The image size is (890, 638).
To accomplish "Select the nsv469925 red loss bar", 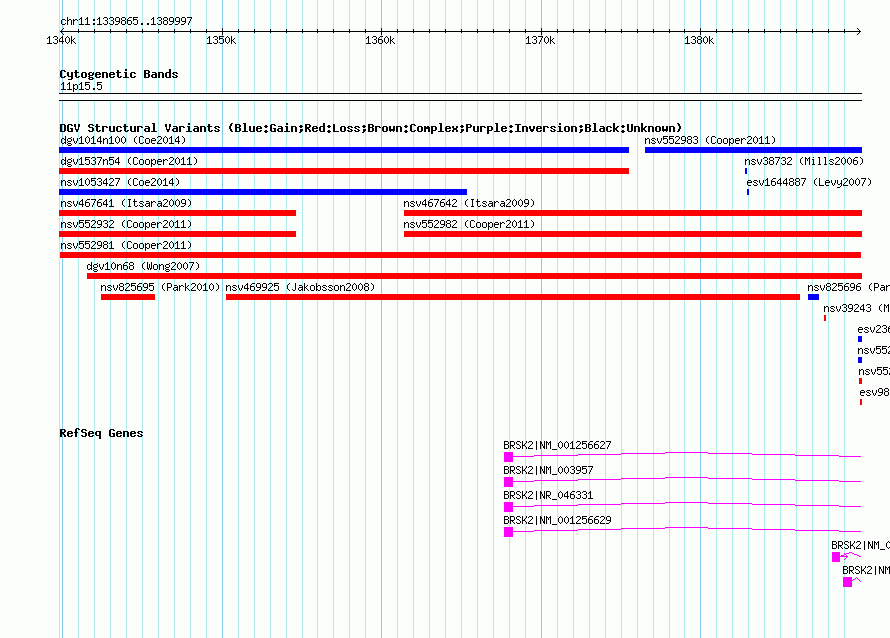I will pos(513,297).
